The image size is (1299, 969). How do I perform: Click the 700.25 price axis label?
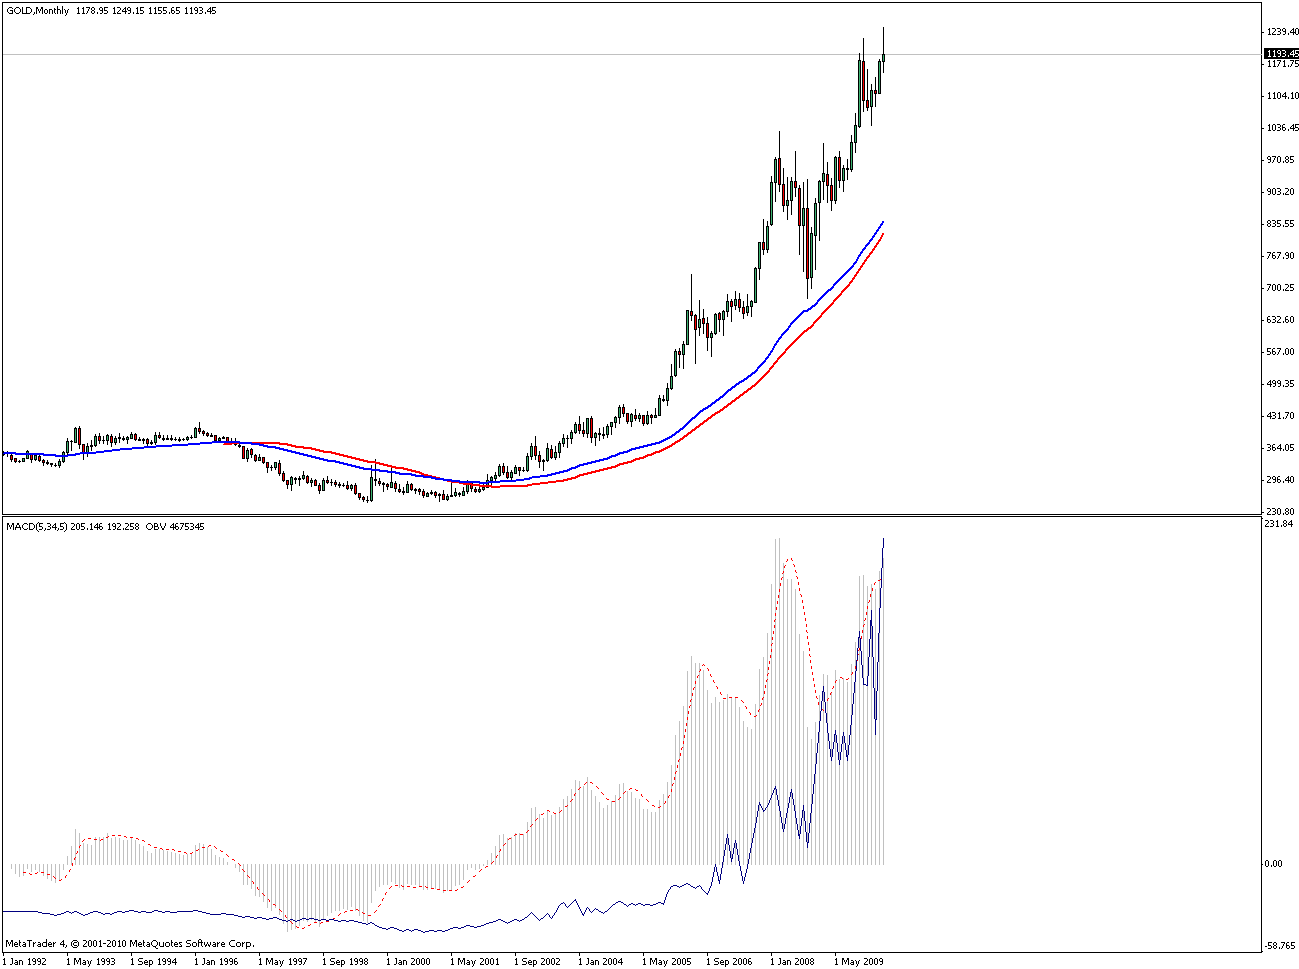pyautogui.click(x=1282, y=288)
